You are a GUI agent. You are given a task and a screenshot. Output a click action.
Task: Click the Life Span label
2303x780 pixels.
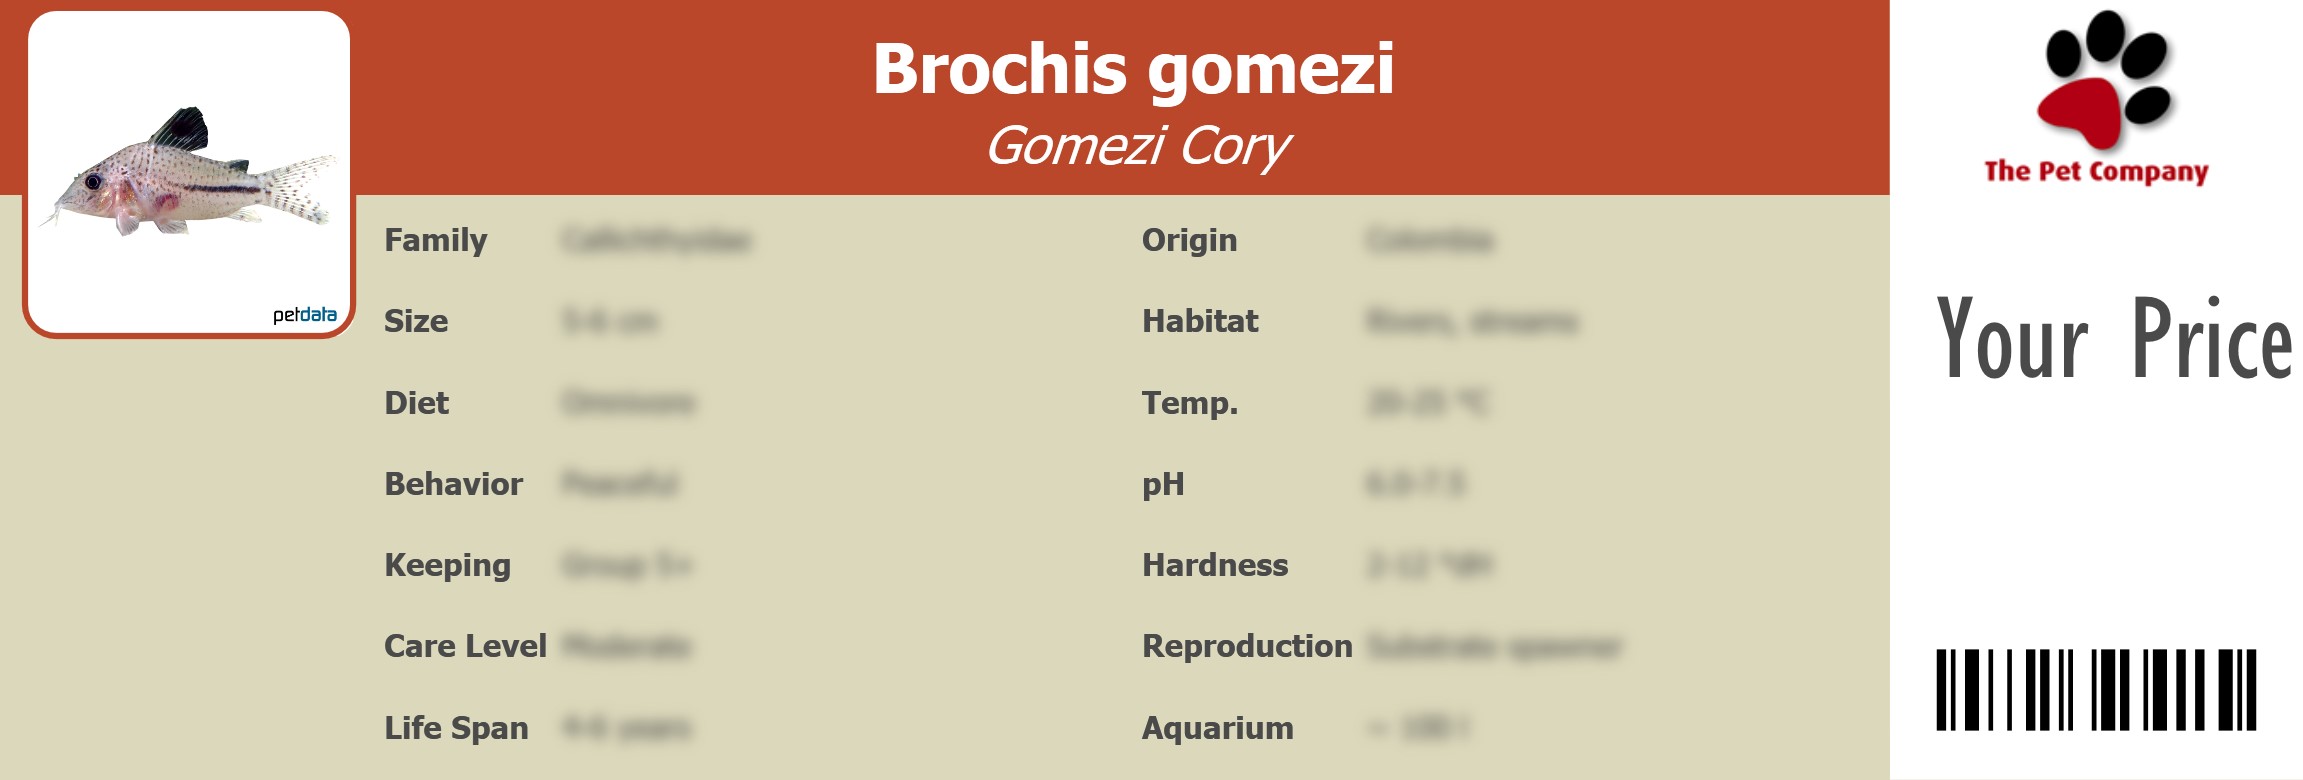(x=456, y=728)
